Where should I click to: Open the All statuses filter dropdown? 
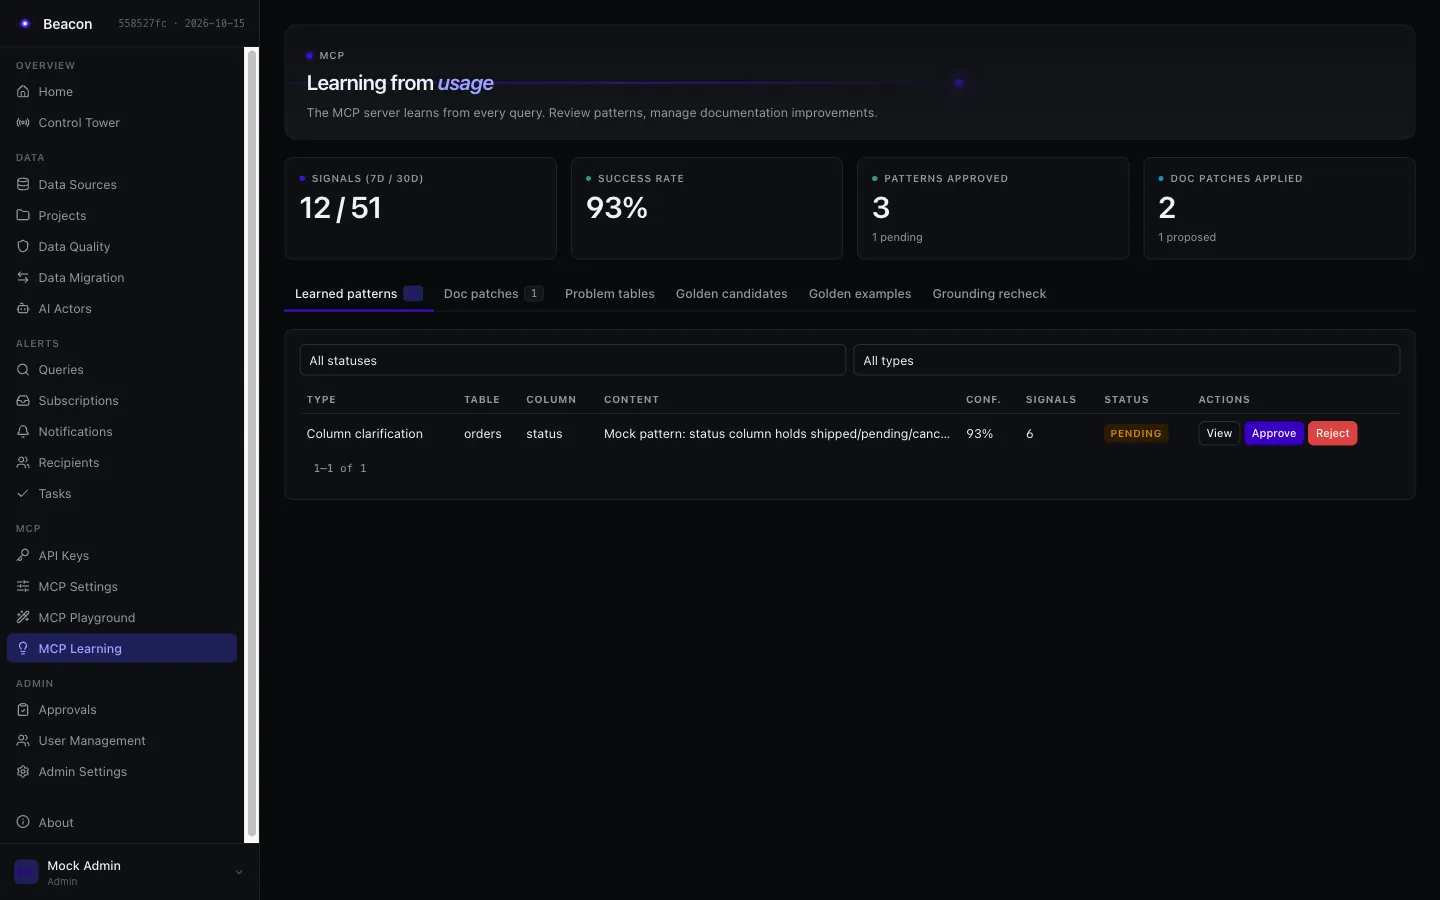click(x=572, y=360)
